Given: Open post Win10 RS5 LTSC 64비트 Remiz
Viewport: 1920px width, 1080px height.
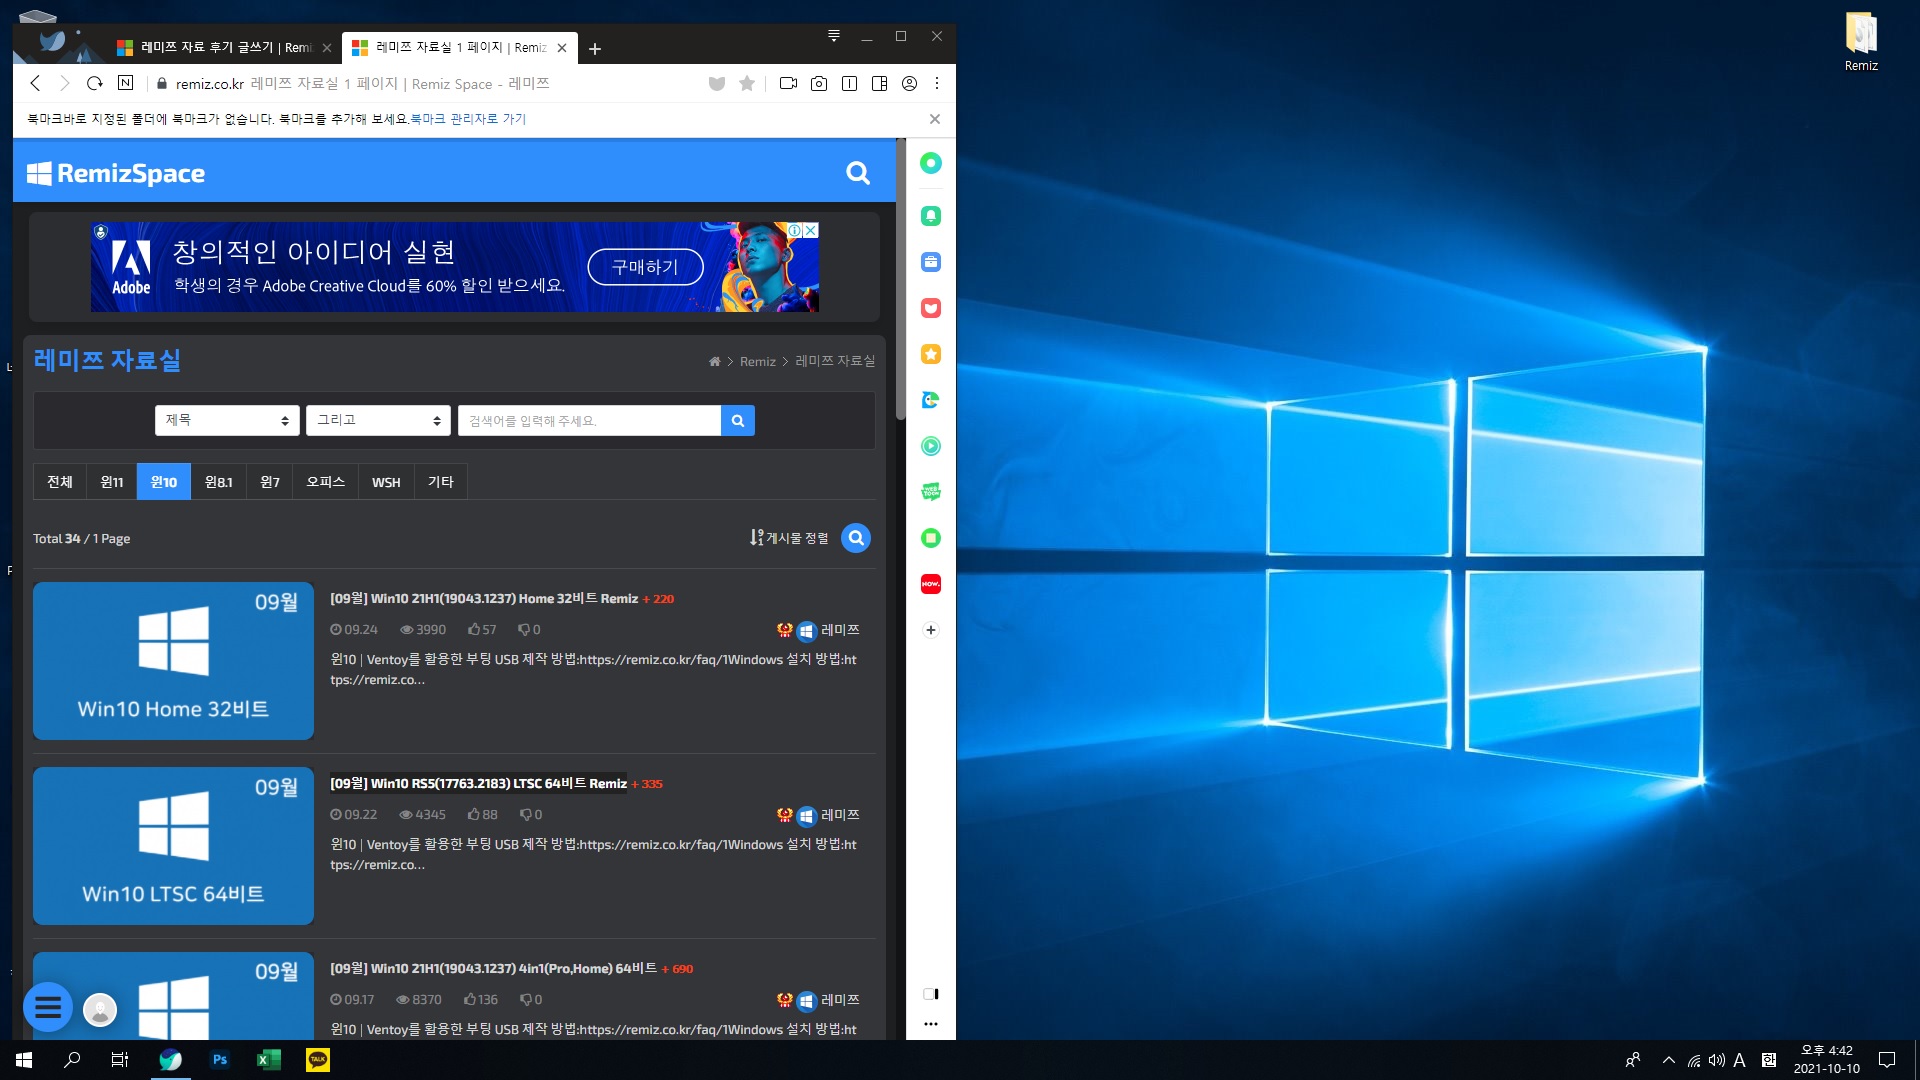Looking at the screenshot, I should (478, 783).
